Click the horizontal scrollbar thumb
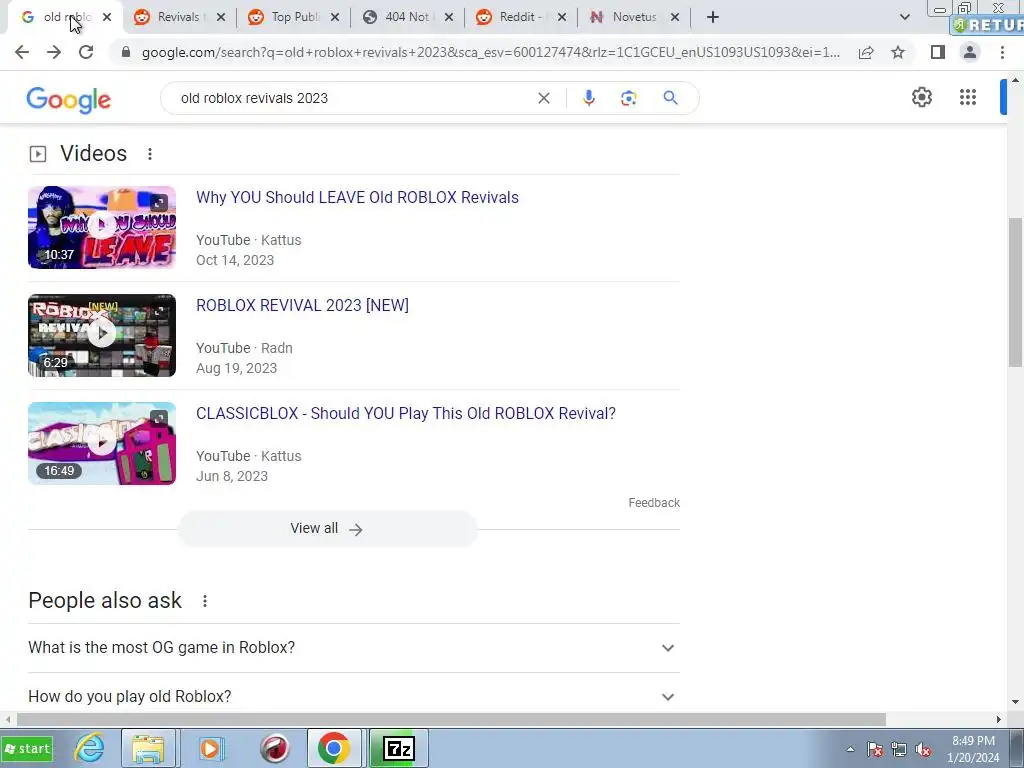 pyautogui.click(x=451, y=719)
